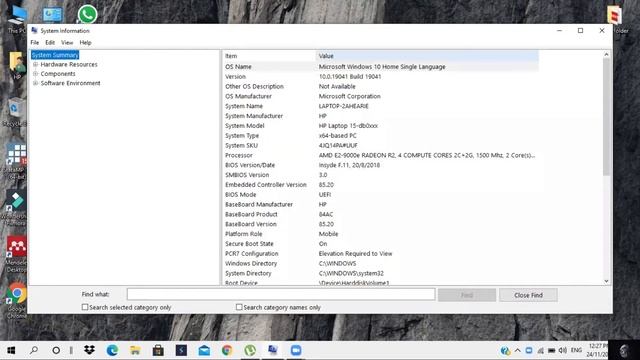Image resolution: width=640 pixels, height=360 pixels.
Task: Click value 'Microsoft Corporation'
Action: 349,96
